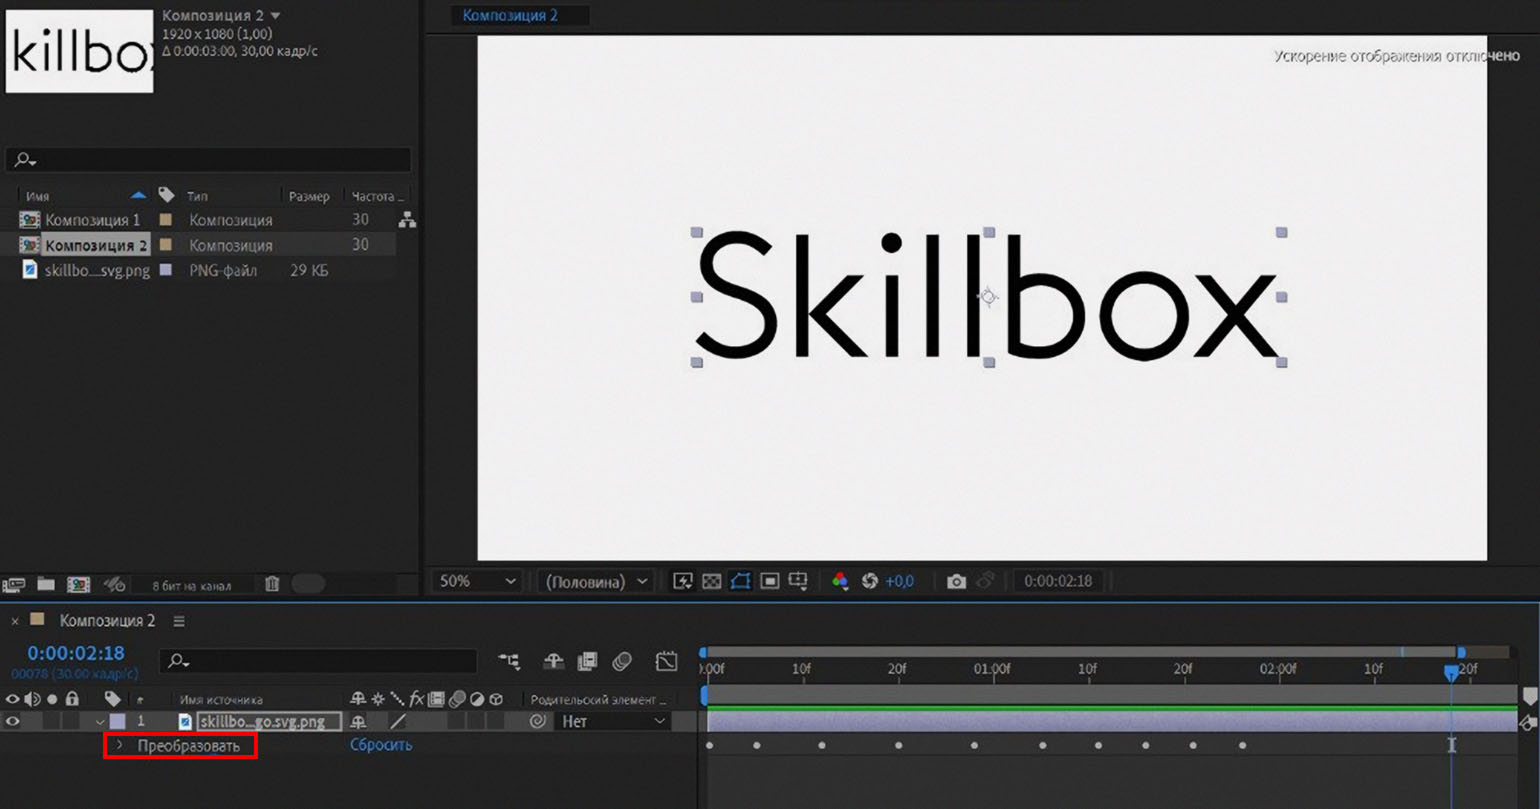
Task: Click the blue current-time indicator playhead
Action: [x=1451, y=673]
